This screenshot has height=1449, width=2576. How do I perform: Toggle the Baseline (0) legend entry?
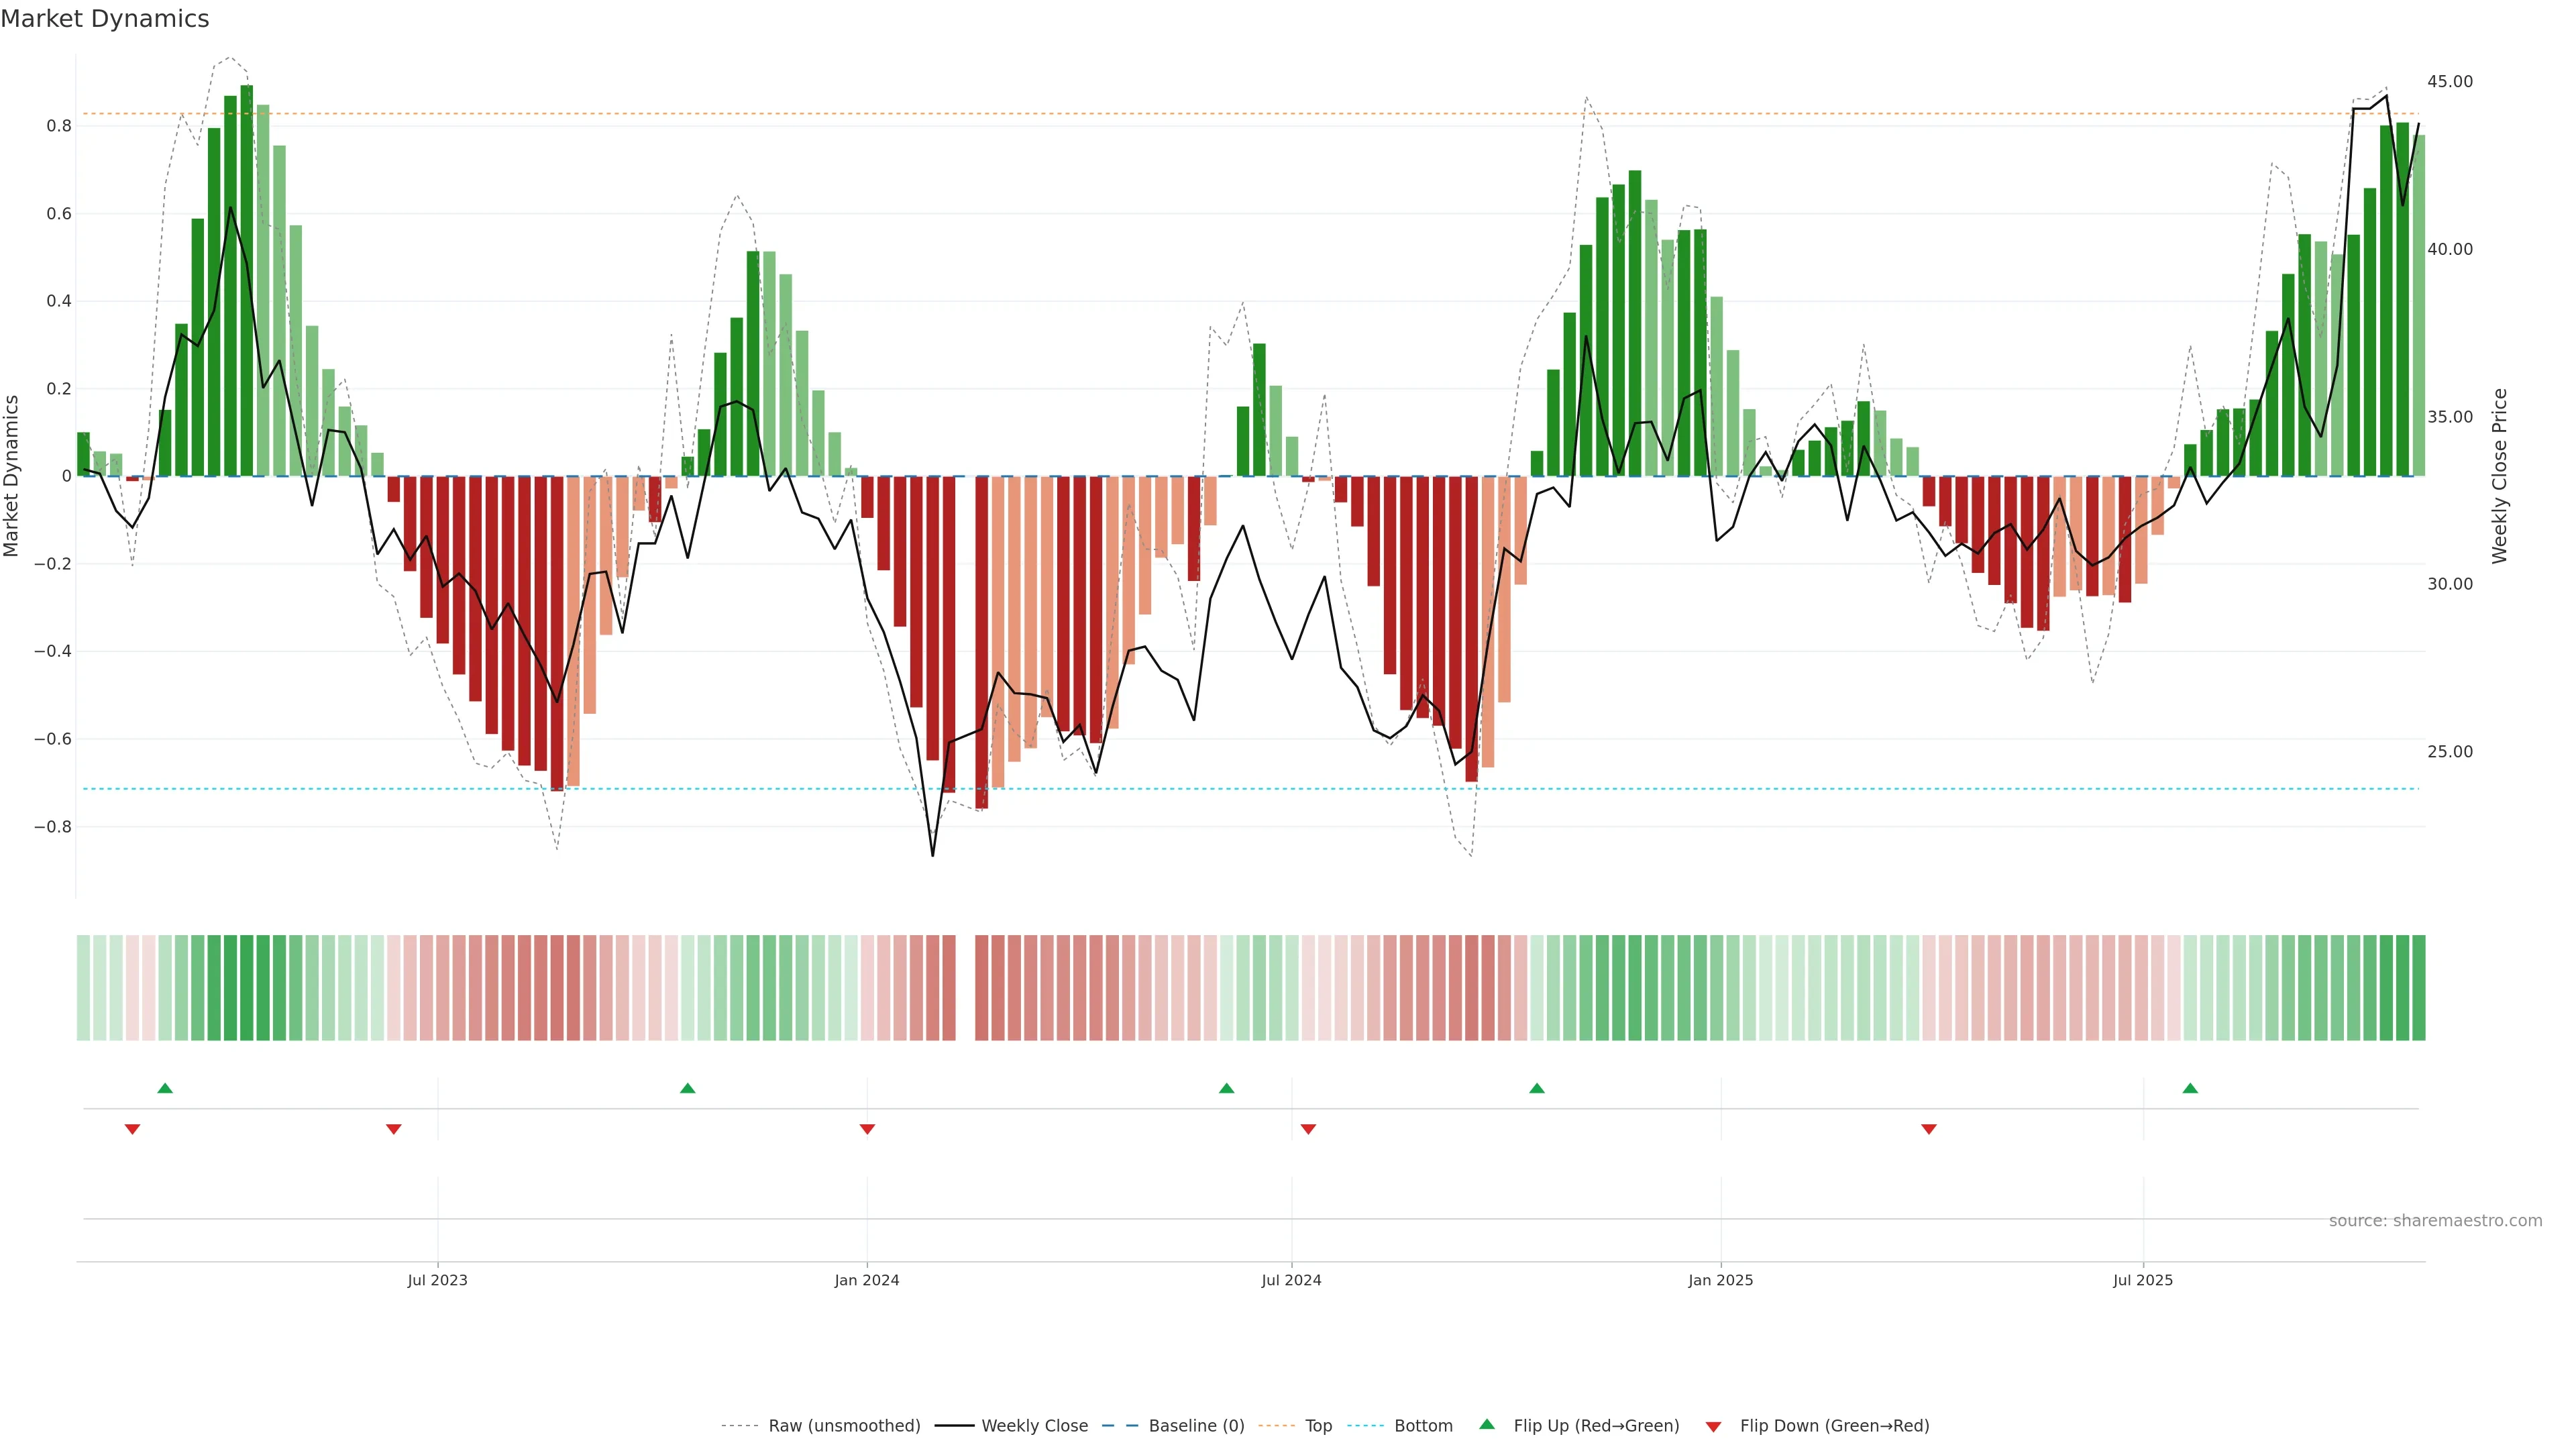(1196, 1426)
